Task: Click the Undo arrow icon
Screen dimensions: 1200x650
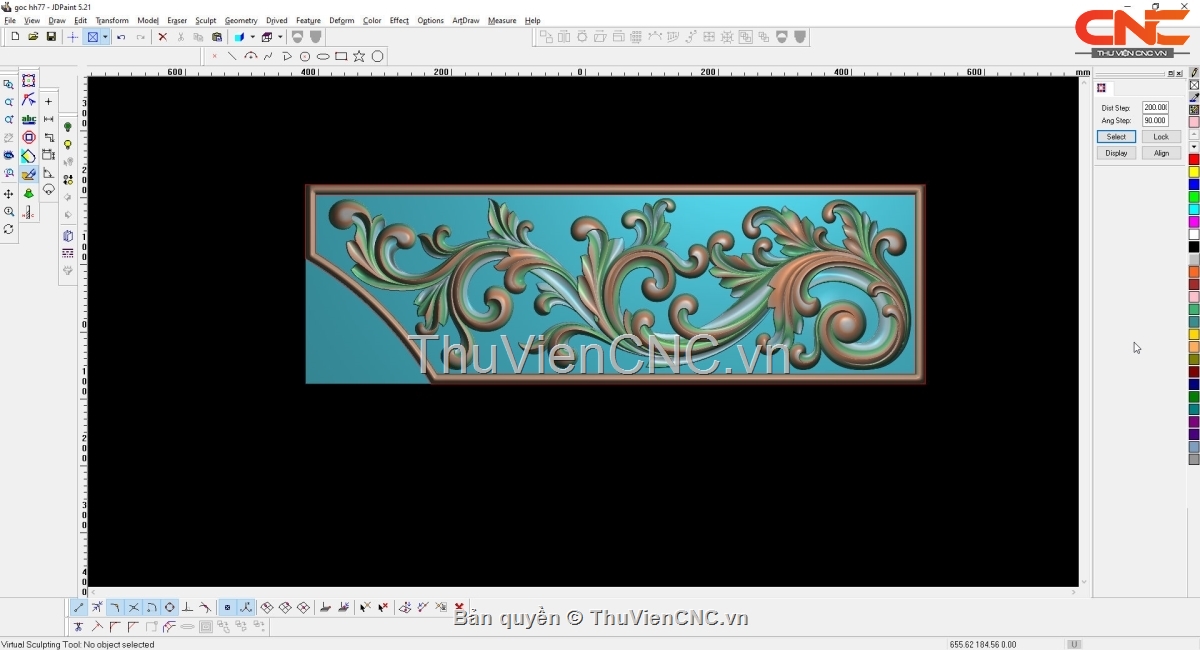Action: pos(121,37)
